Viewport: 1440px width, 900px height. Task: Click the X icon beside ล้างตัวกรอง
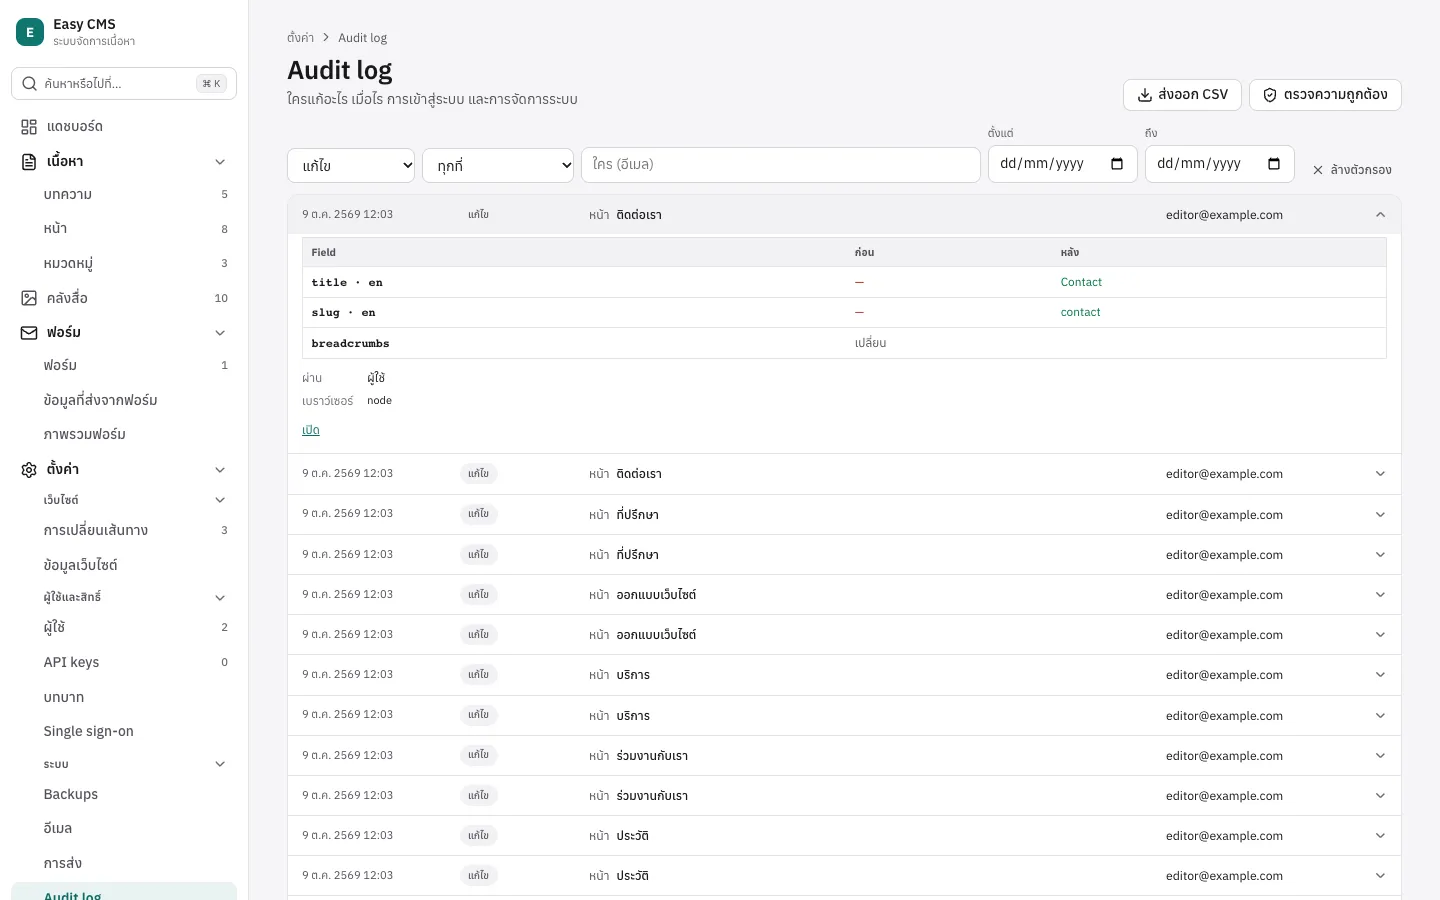coord(1318,170)
